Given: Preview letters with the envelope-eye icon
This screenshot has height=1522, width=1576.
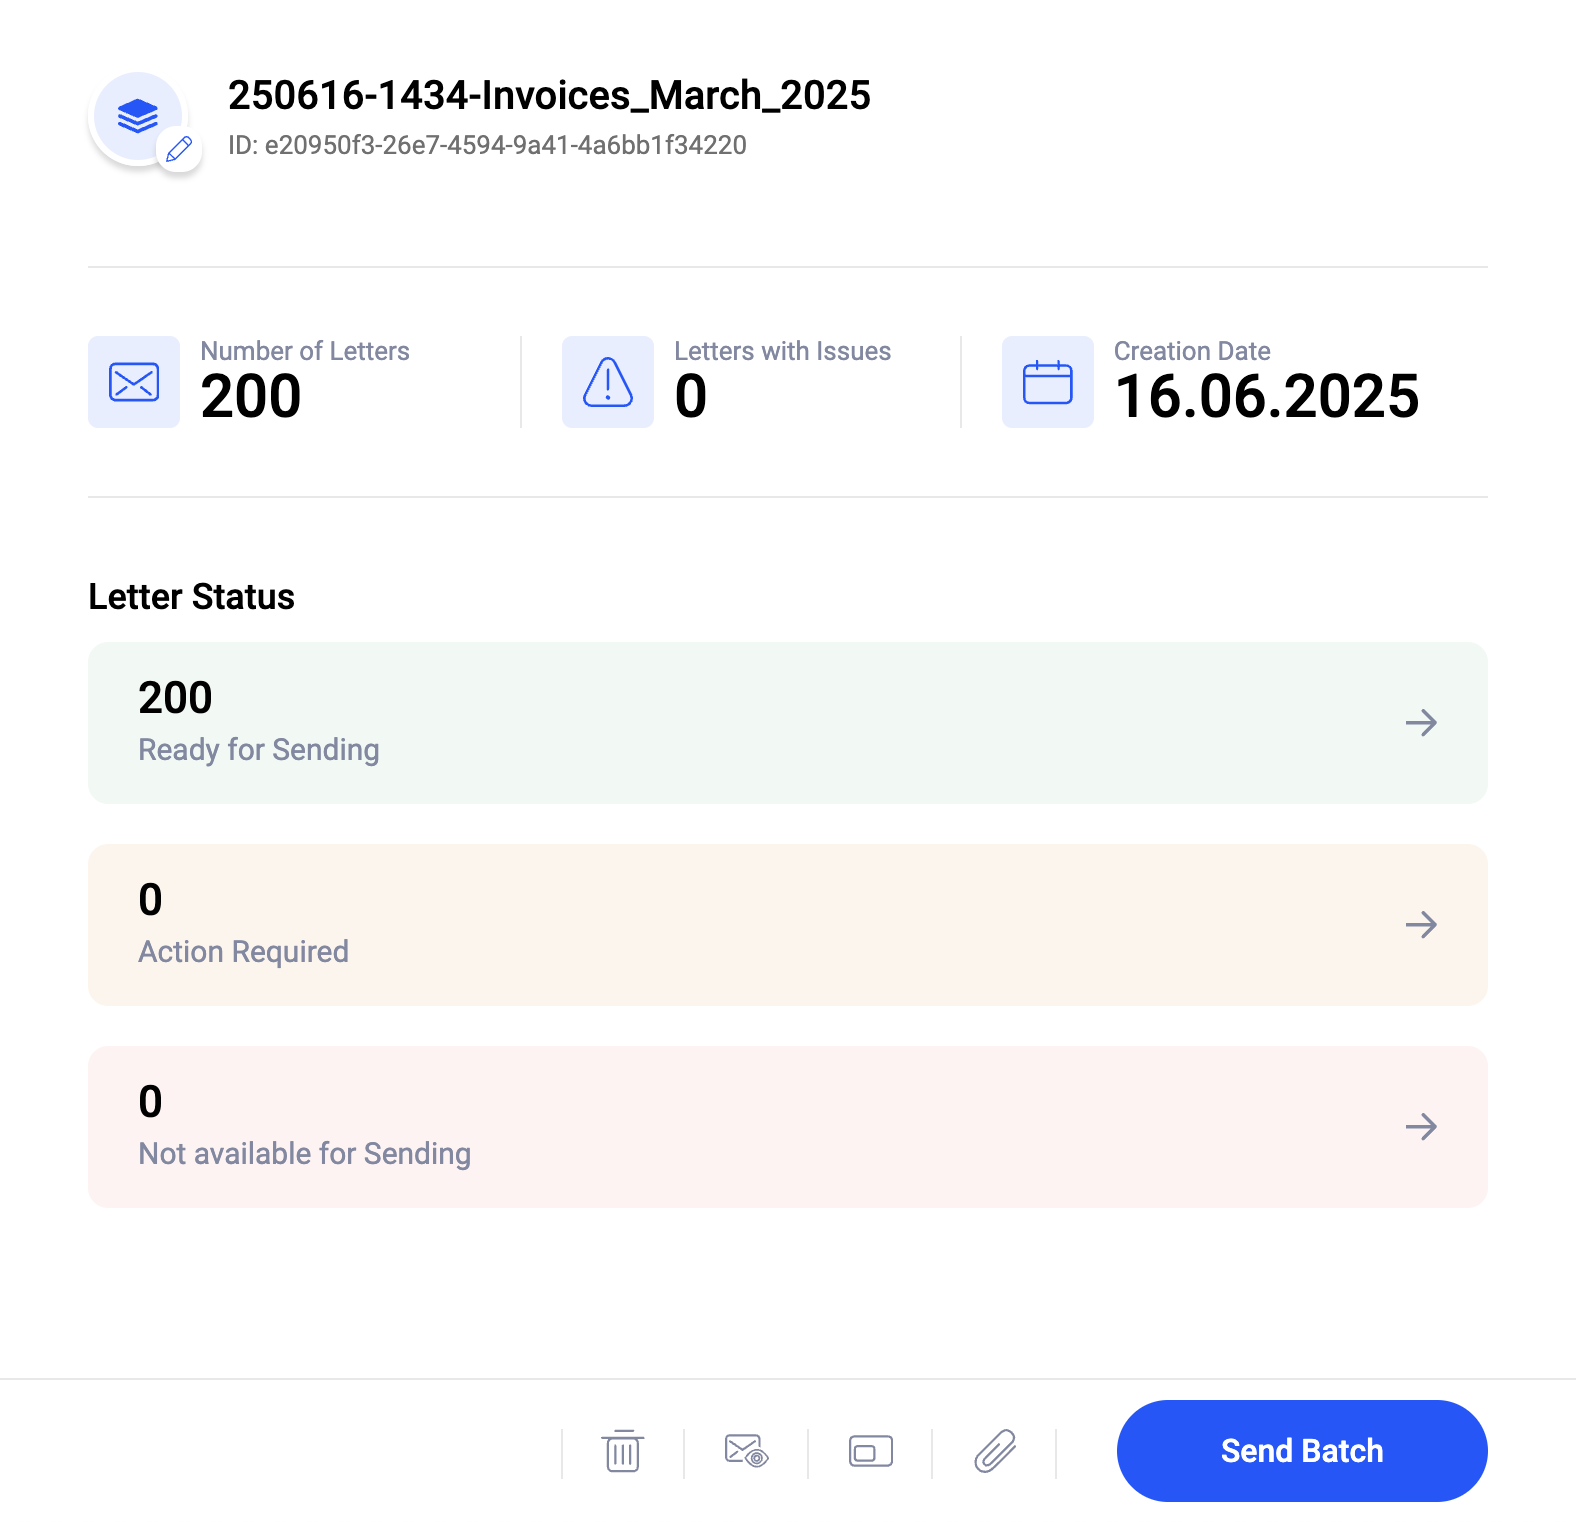Looking at the screenshot, I should tap(746, 1451).
